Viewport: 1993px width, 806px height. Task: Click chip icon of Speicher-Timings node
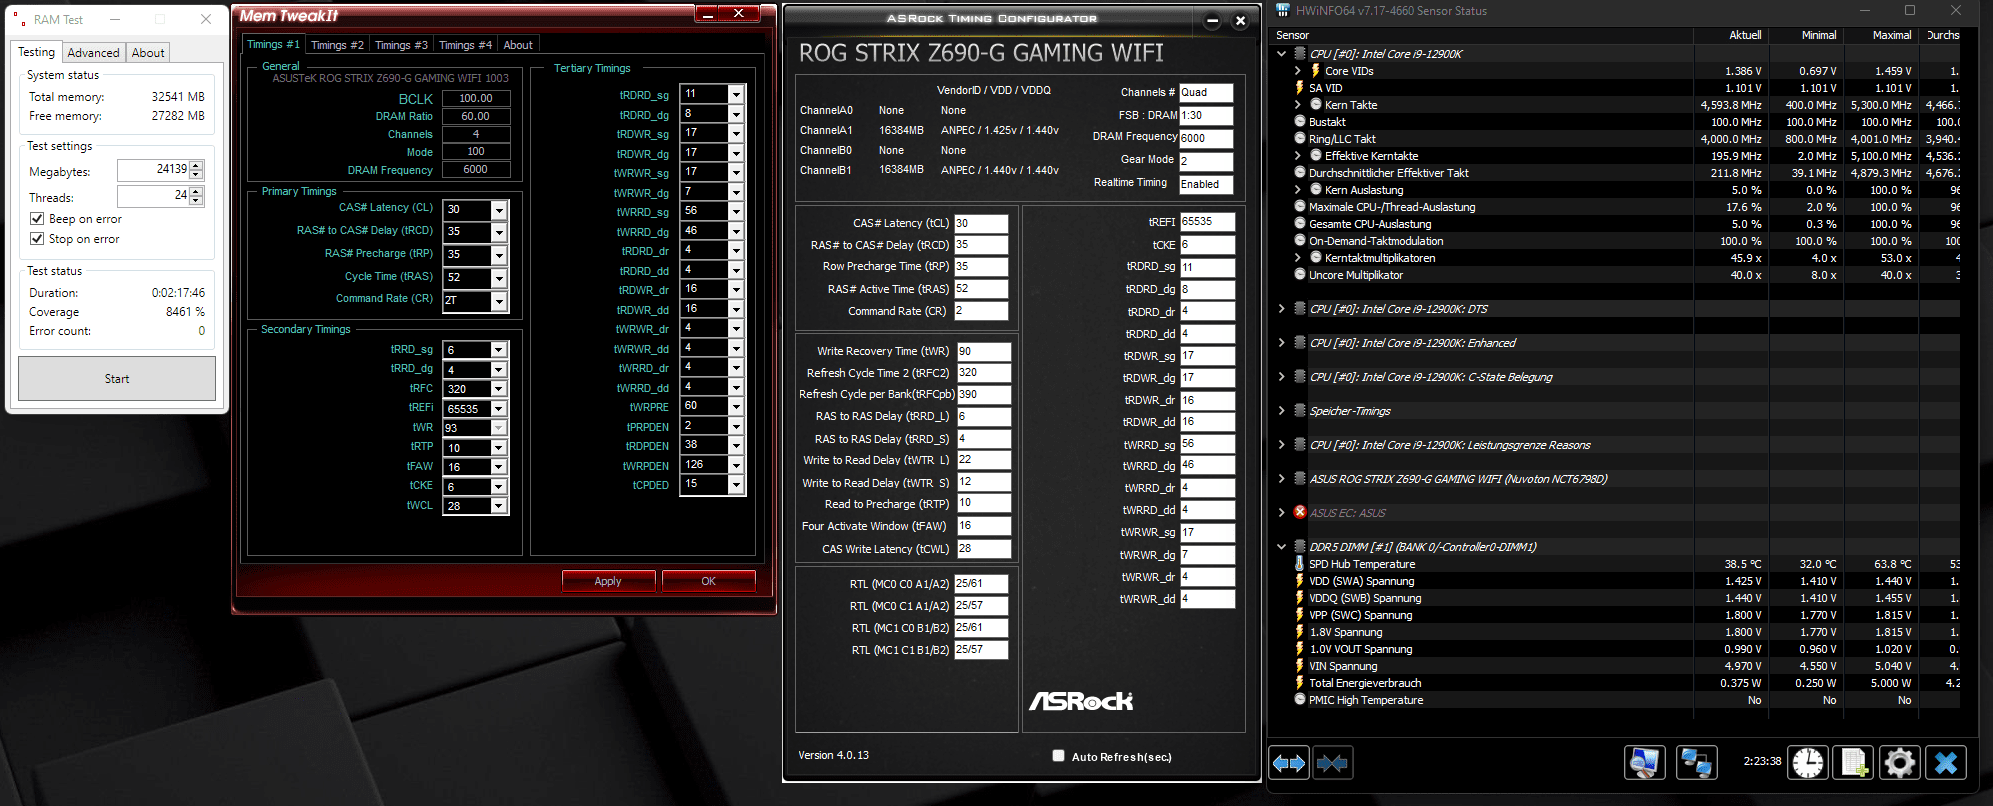coord(1300,411)
